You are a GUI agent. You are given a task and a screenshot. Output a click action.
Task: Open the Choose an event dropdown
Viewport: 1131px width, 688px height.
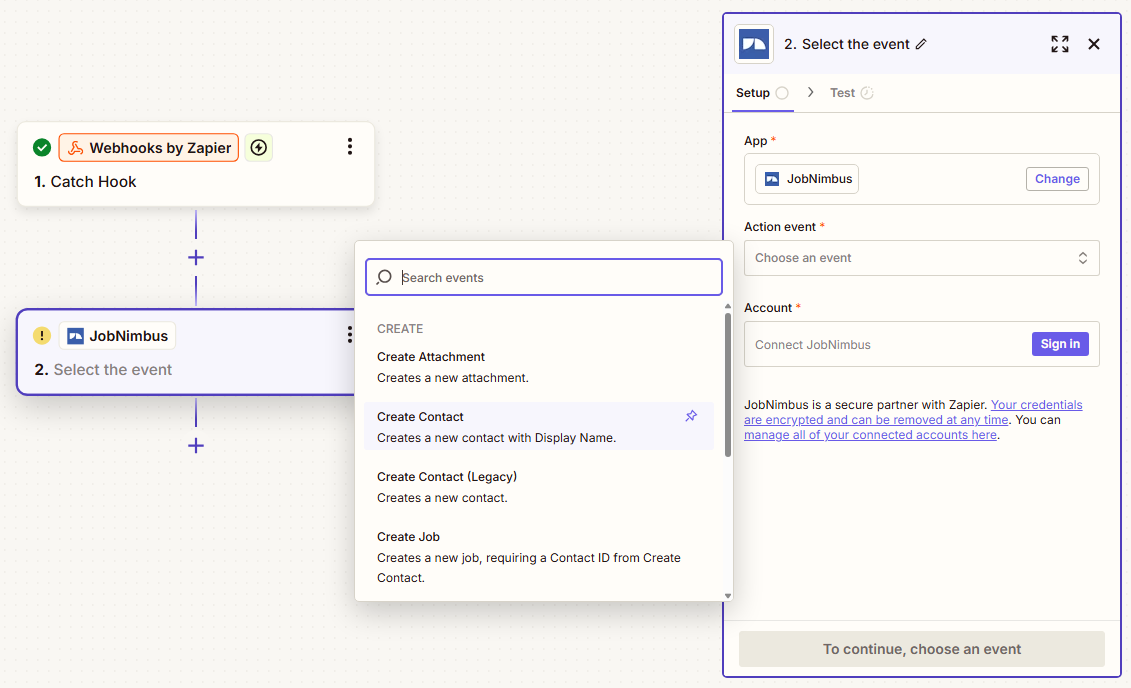[x=921, y=258]
